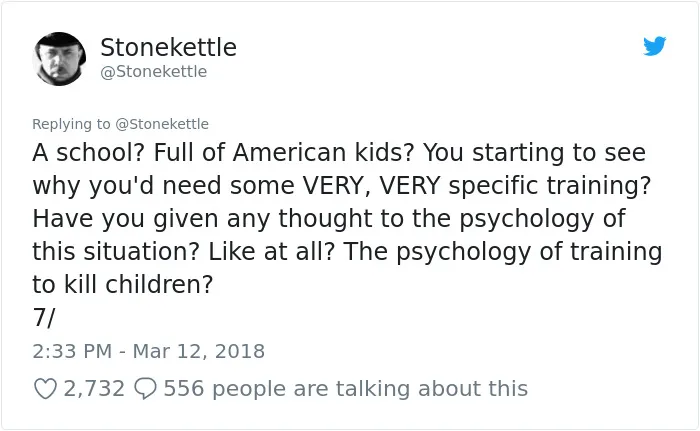Click the Mar 12, 2018 date
The height and width of the screenshot is (431, 700).
(199, 351)
